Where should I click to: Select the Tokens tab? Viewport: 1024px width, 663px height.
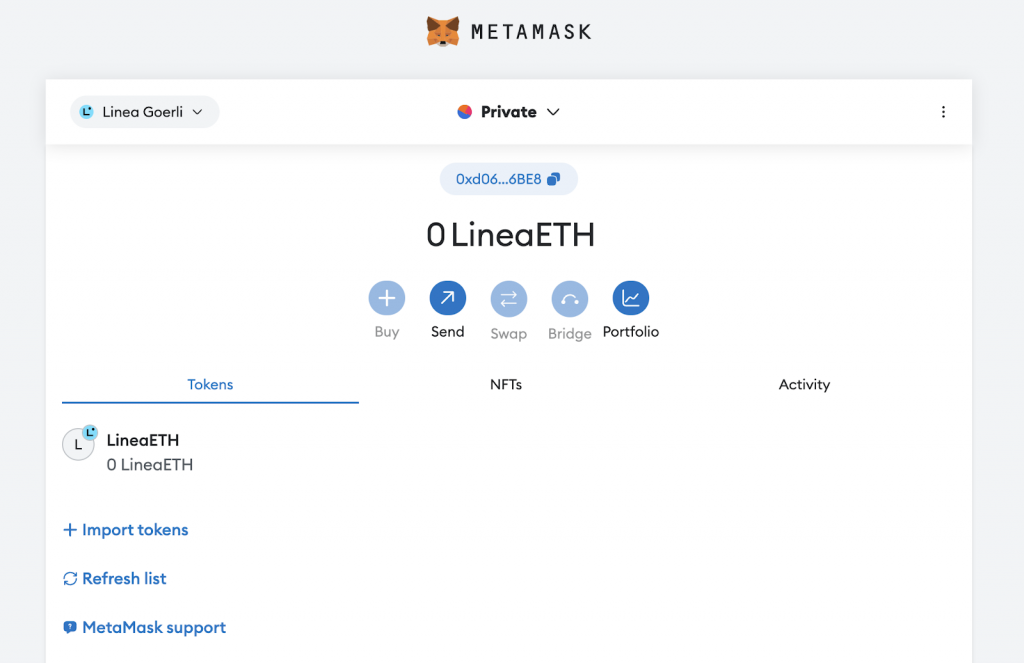[x=210, y=384]
